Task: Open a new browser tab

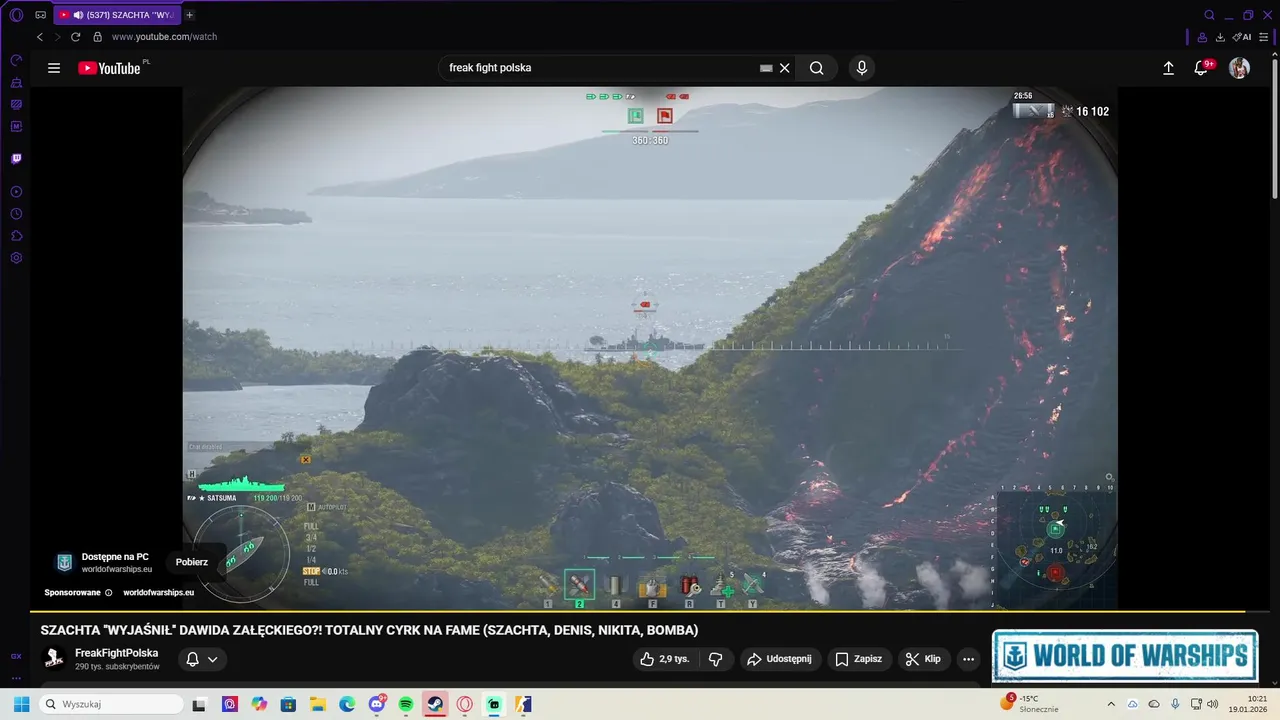Action: point(190,15)
